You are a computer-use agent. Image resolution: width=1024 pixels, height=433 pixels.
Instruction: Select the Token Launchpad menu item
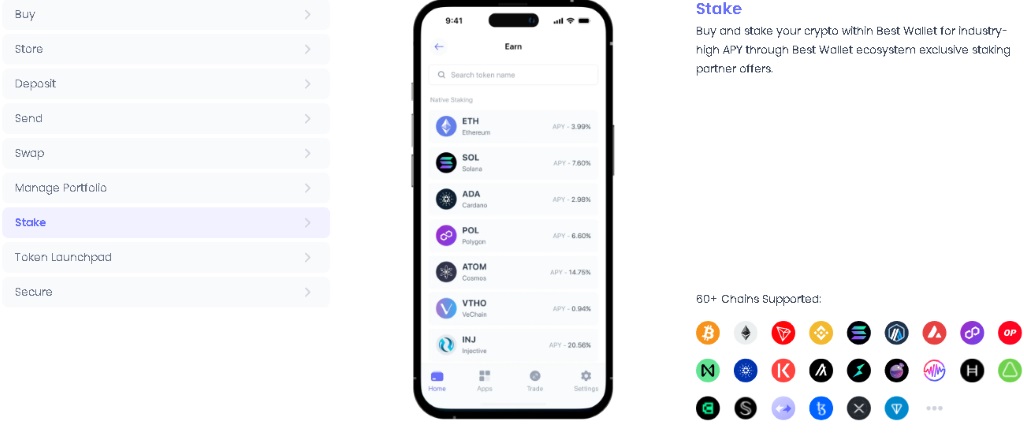[x=166, y=257]
